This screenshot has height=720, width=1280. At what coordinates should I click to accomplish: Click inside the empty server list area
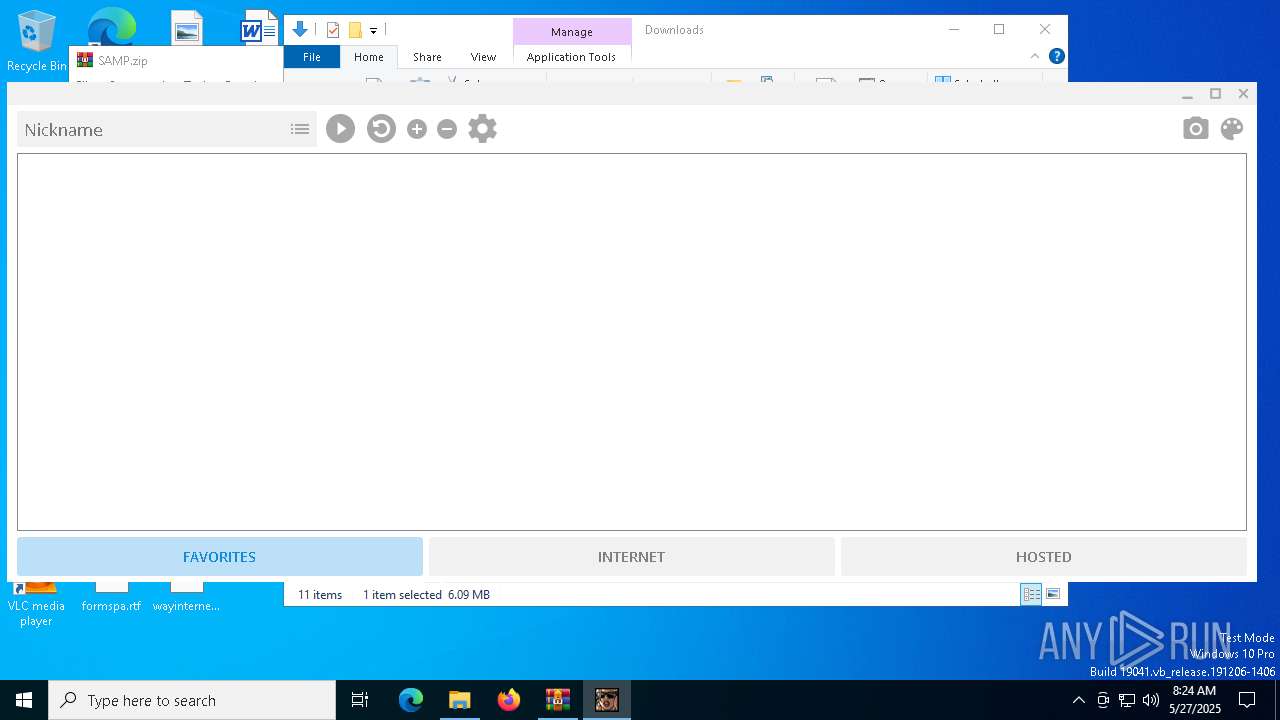click(x=632, y=342)
